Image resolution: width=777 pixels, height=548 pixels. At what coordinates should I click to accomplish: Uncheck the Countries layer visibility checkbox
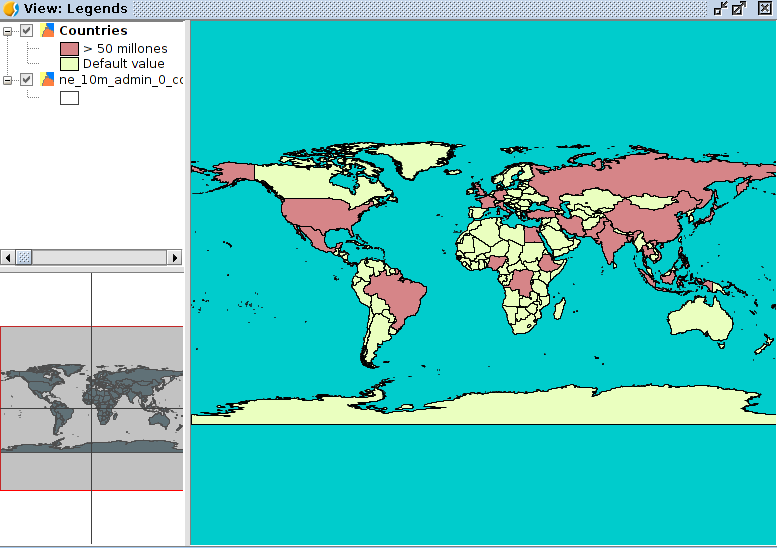[x=27, y=31]
